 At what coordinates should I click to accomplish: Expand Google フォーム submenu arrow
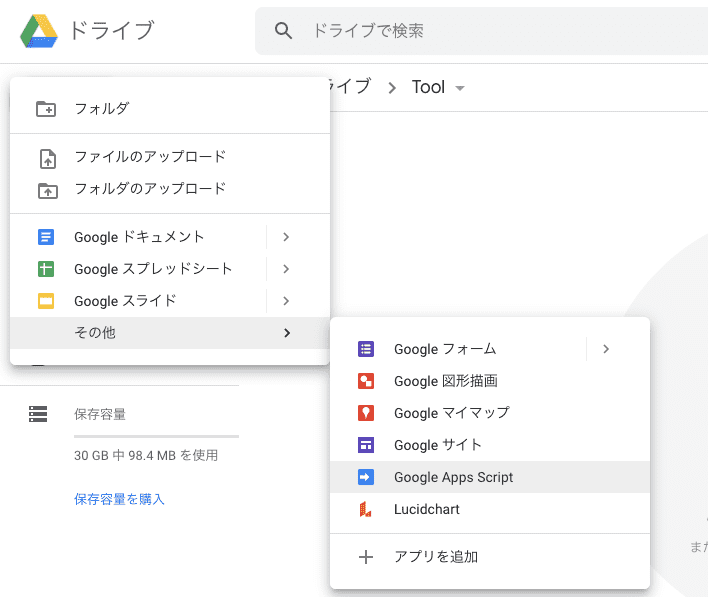pos(606,349)
